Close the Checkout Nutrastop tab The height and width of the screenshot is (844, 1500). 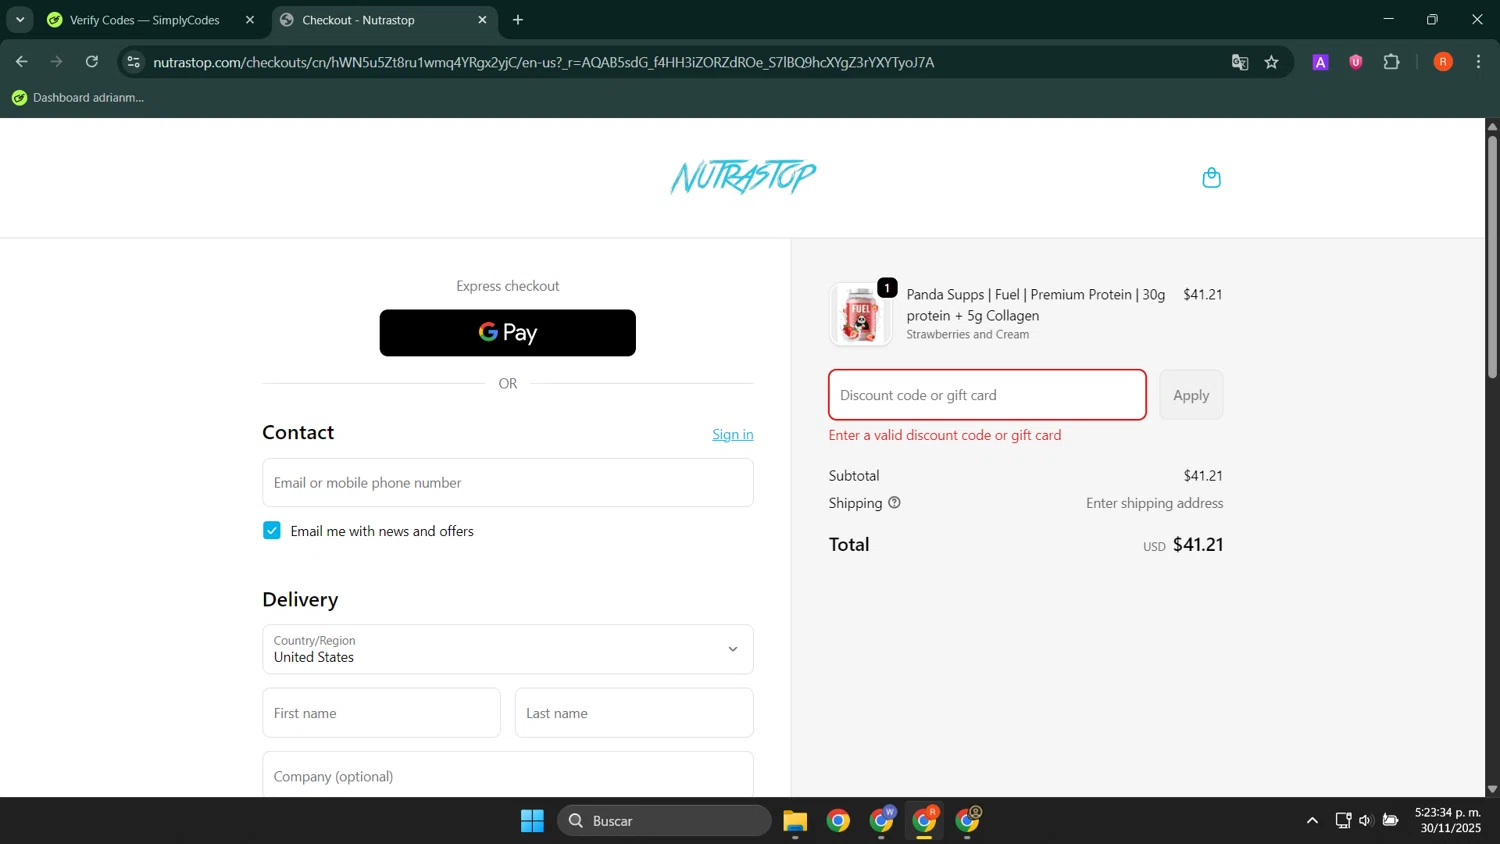[482, 20]
